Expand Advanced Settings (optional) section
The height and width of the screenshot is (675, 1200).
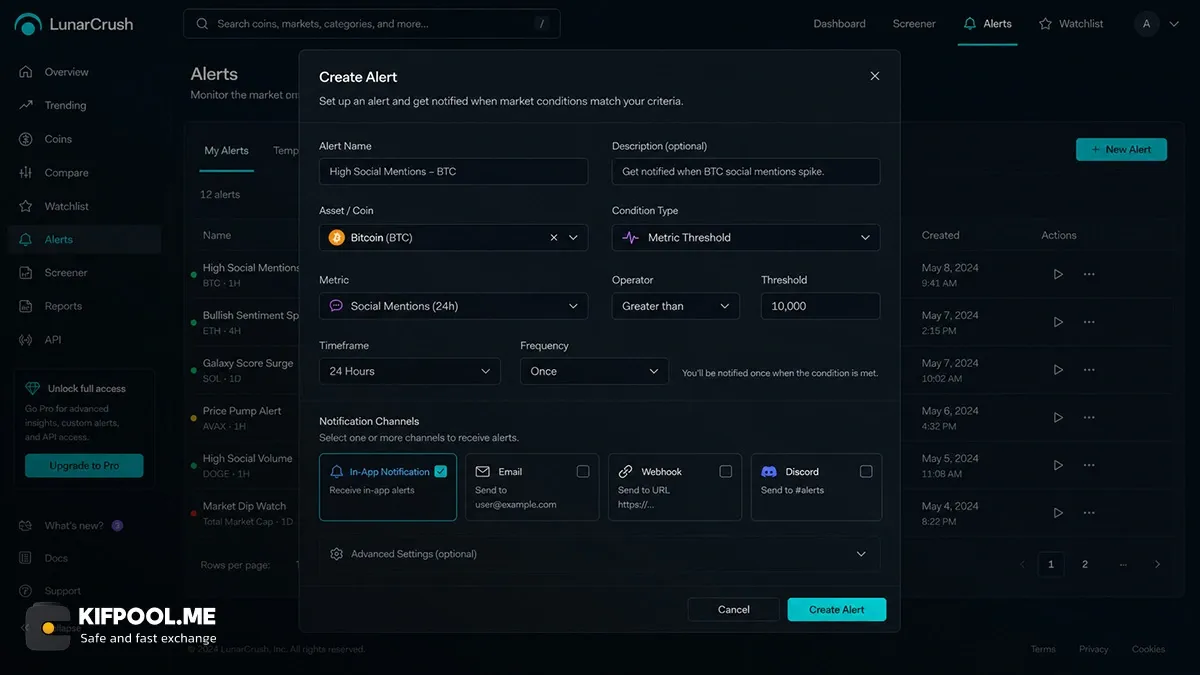coord(600,554)
